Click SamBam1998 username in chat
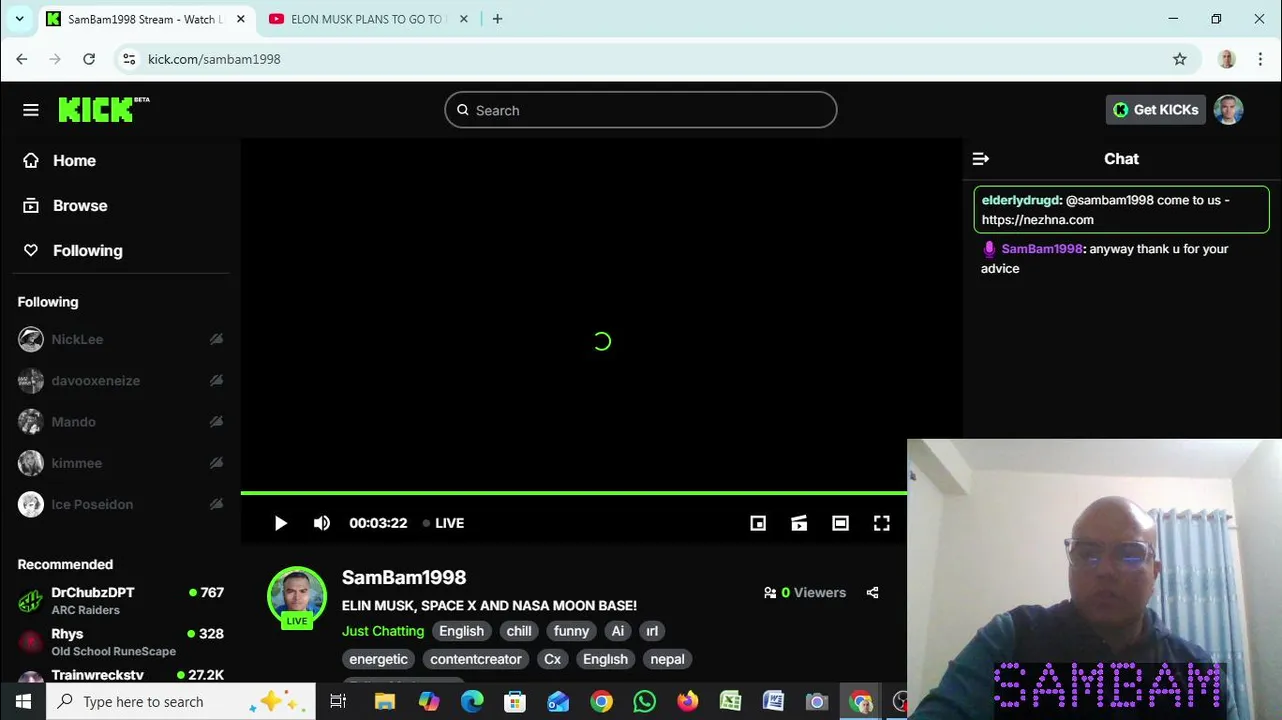Image resolution: width=1282 pixels, height=720 pixels. coord(1042,249)
